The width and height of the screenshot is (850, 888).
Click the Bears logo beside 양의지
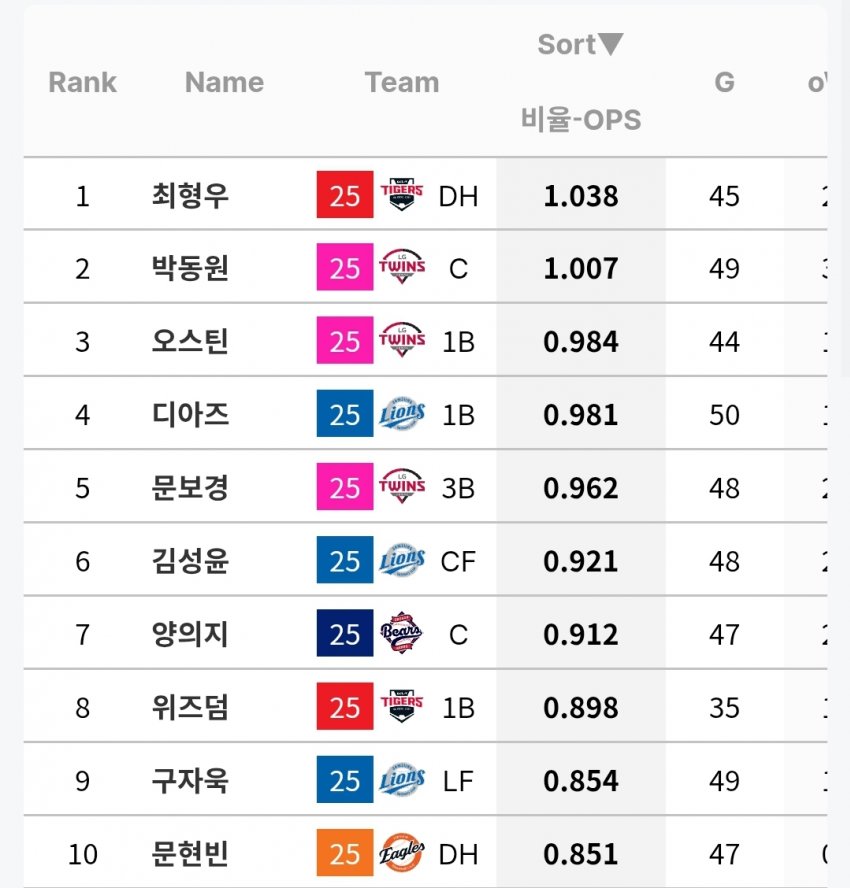(x=401, y=632)
